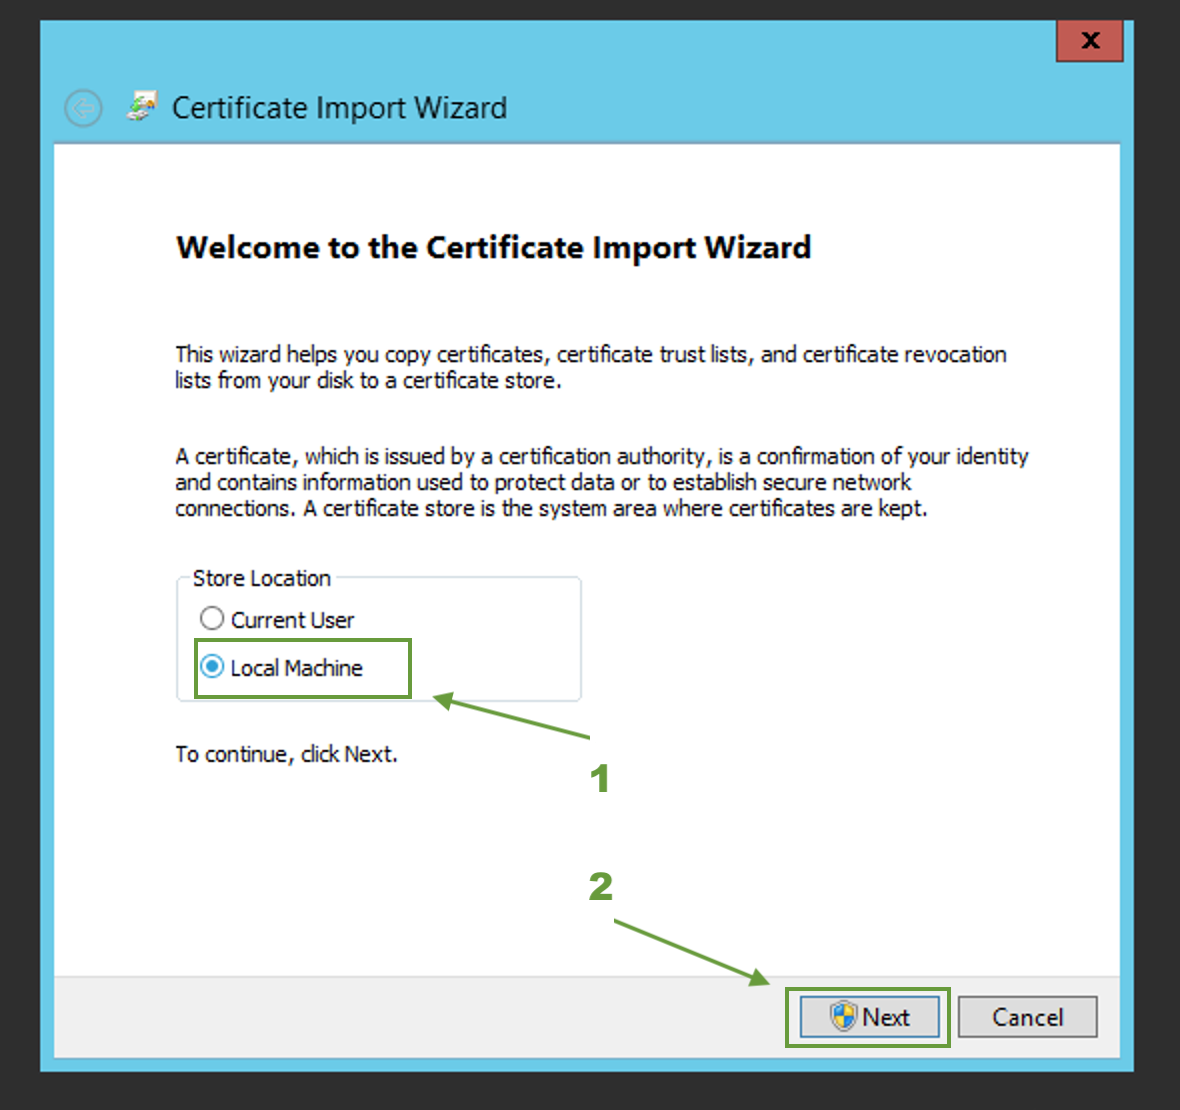Cancel the Certificate Import Wizard
This screenshot has width=1180, height=1110.
coord(1027,1017)
